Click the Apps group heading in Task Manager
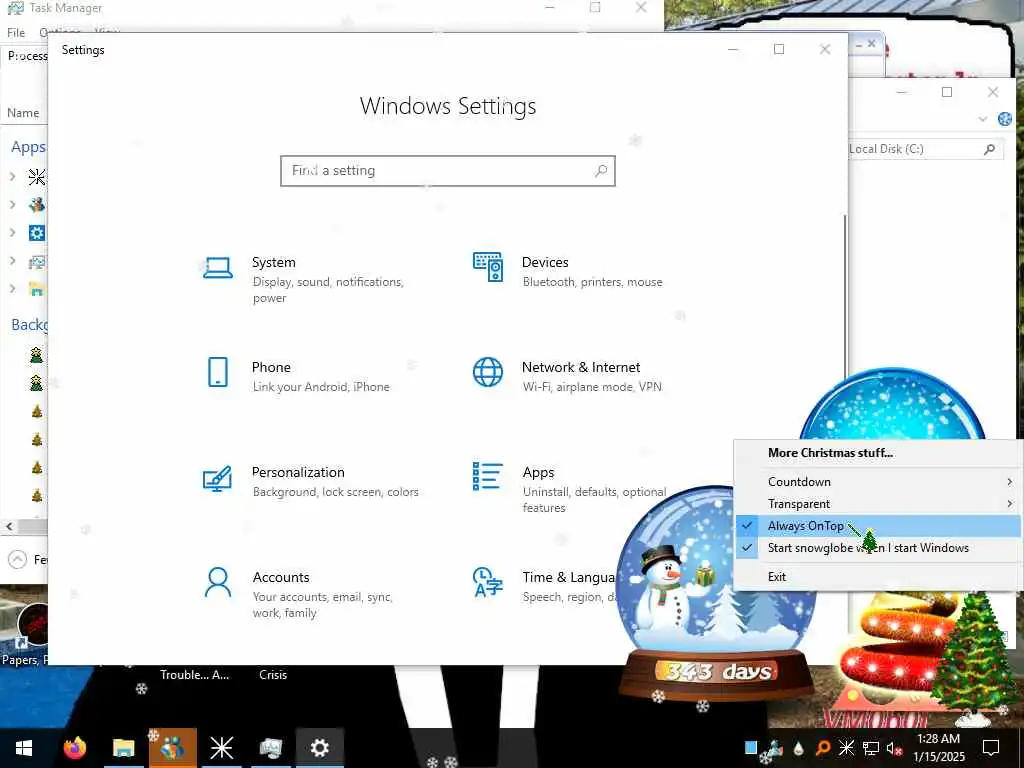 (28, 148)
